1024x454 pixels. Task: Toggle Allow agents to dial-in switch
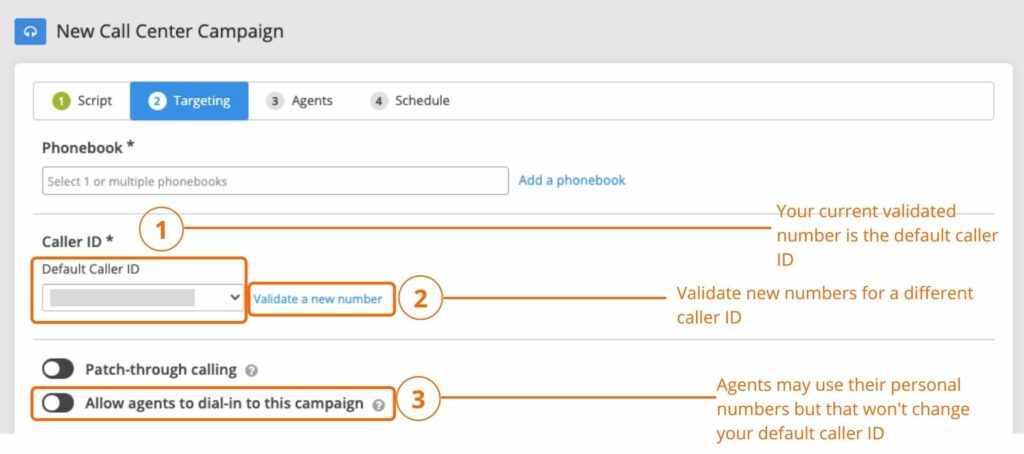click(58, 404)
